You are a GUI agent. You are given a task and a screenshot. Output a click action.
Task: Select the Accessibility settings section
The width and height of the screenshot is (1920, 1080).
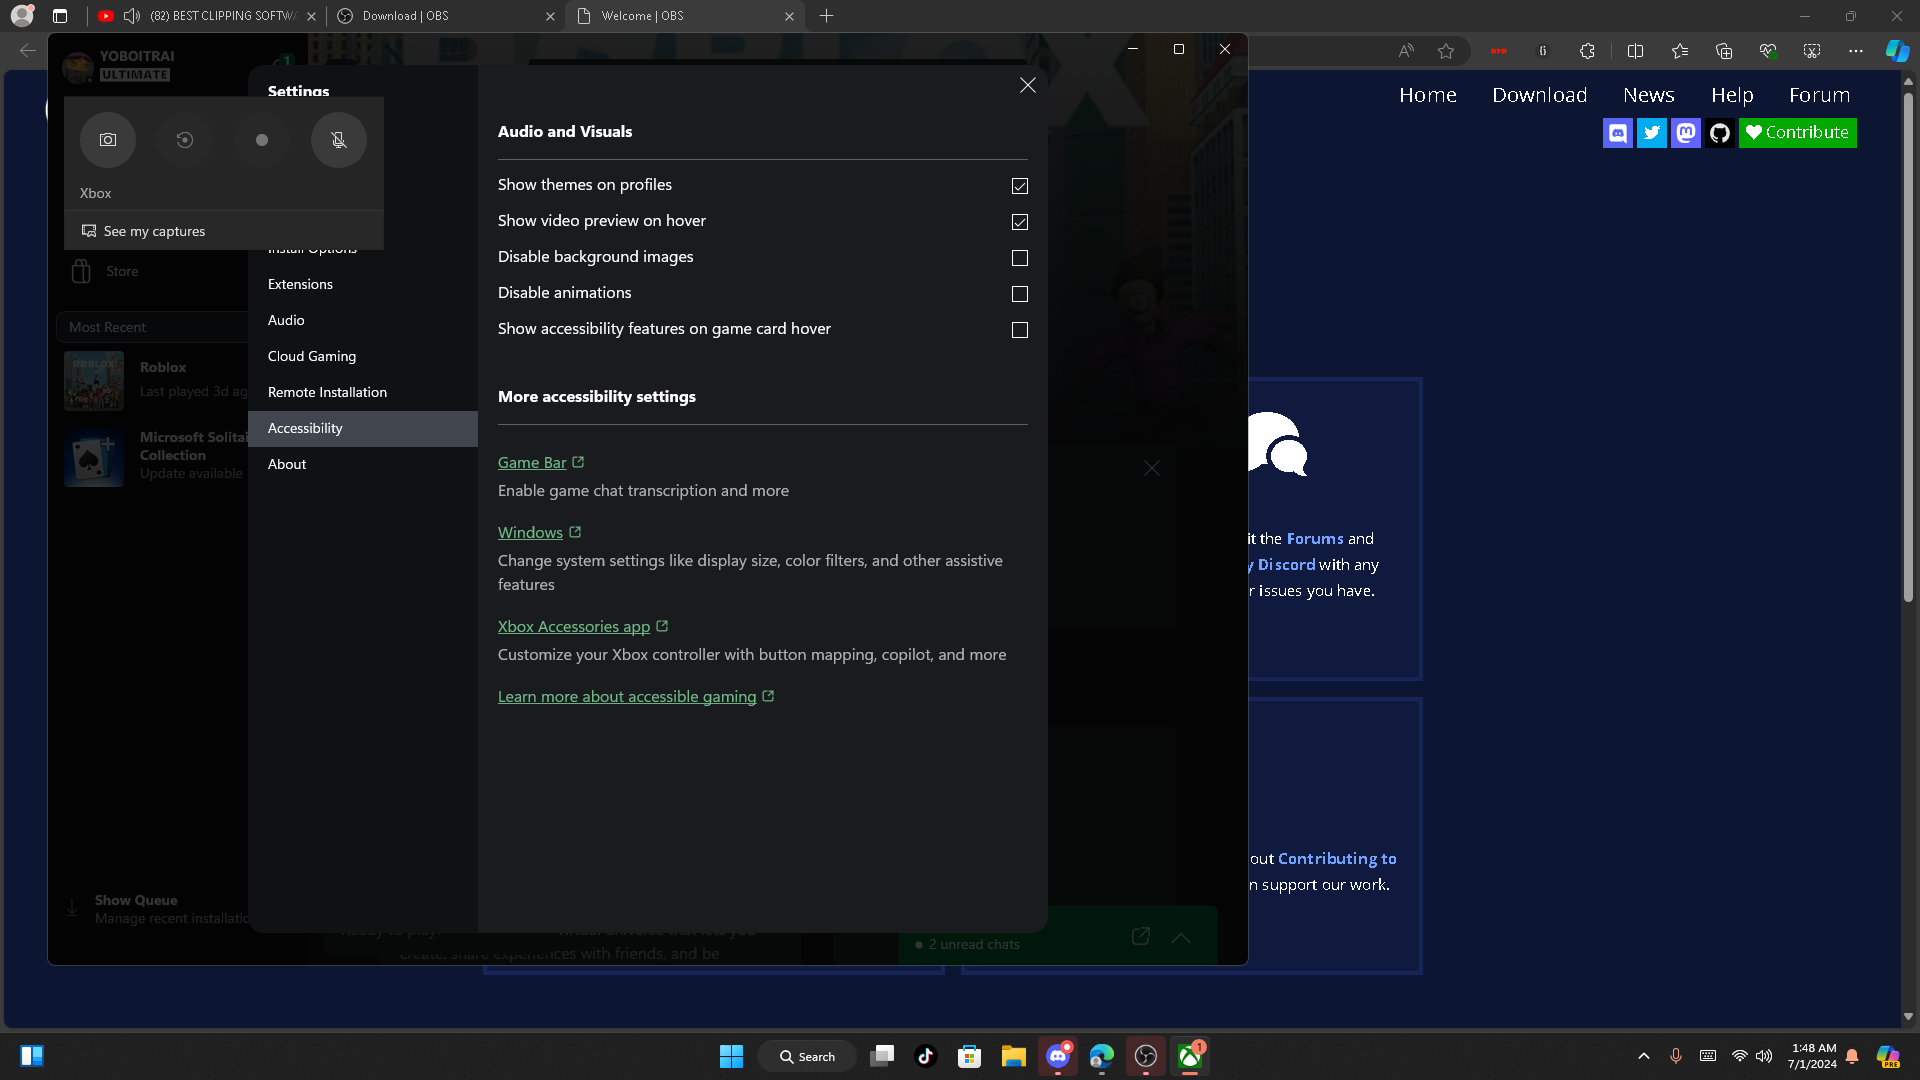pyautogui.click(x=363, y=429)
